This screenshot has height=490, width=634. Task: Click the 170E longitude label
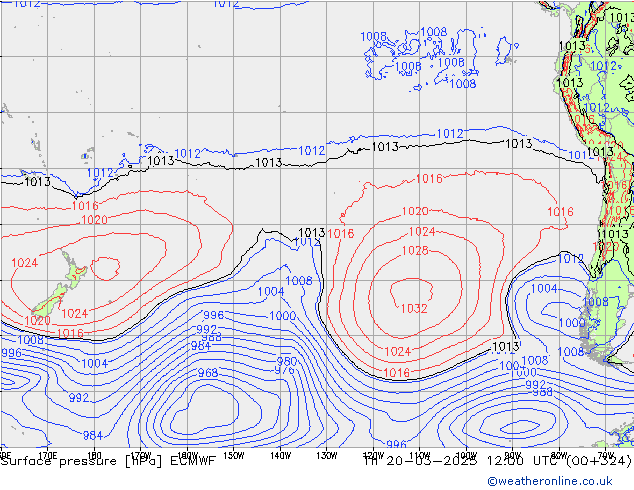tap(47, 456)
